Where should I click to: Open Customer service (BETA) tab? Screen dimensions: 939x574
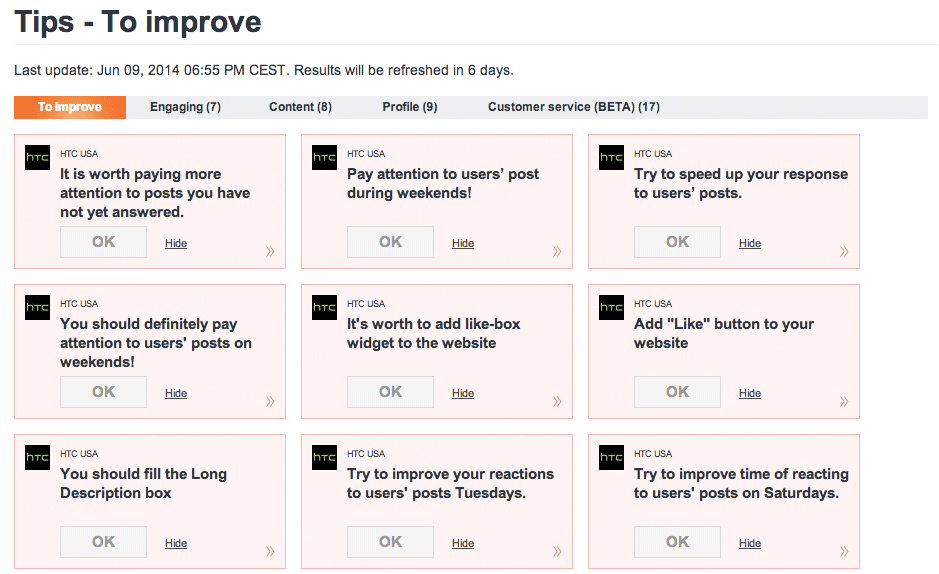[x=573, y=107]
